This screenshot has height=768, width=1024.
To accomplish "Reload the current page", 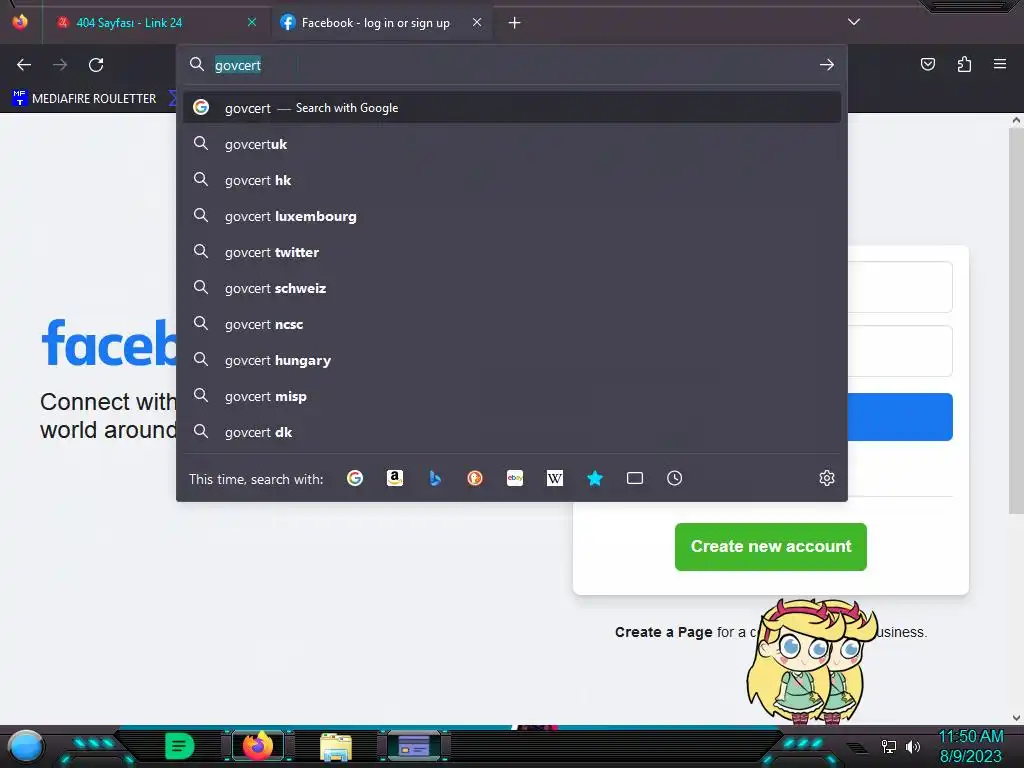I will click(x=96, y=65).
